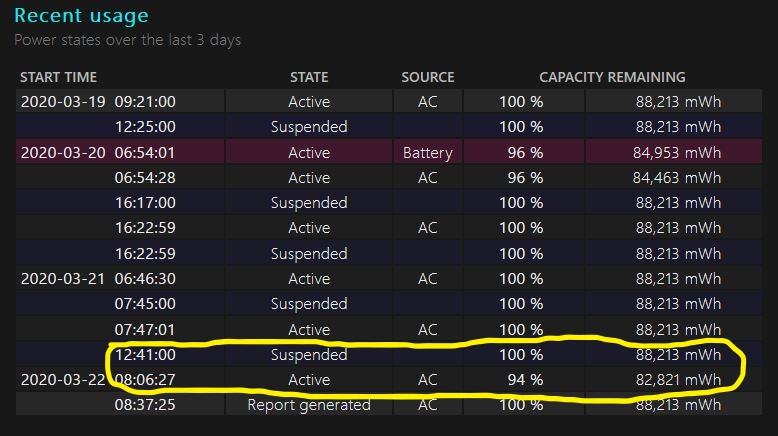Click the Suspended state at 12:25:00
The image size is (778, 436).
pyautogui.click(x=309, y=127)
